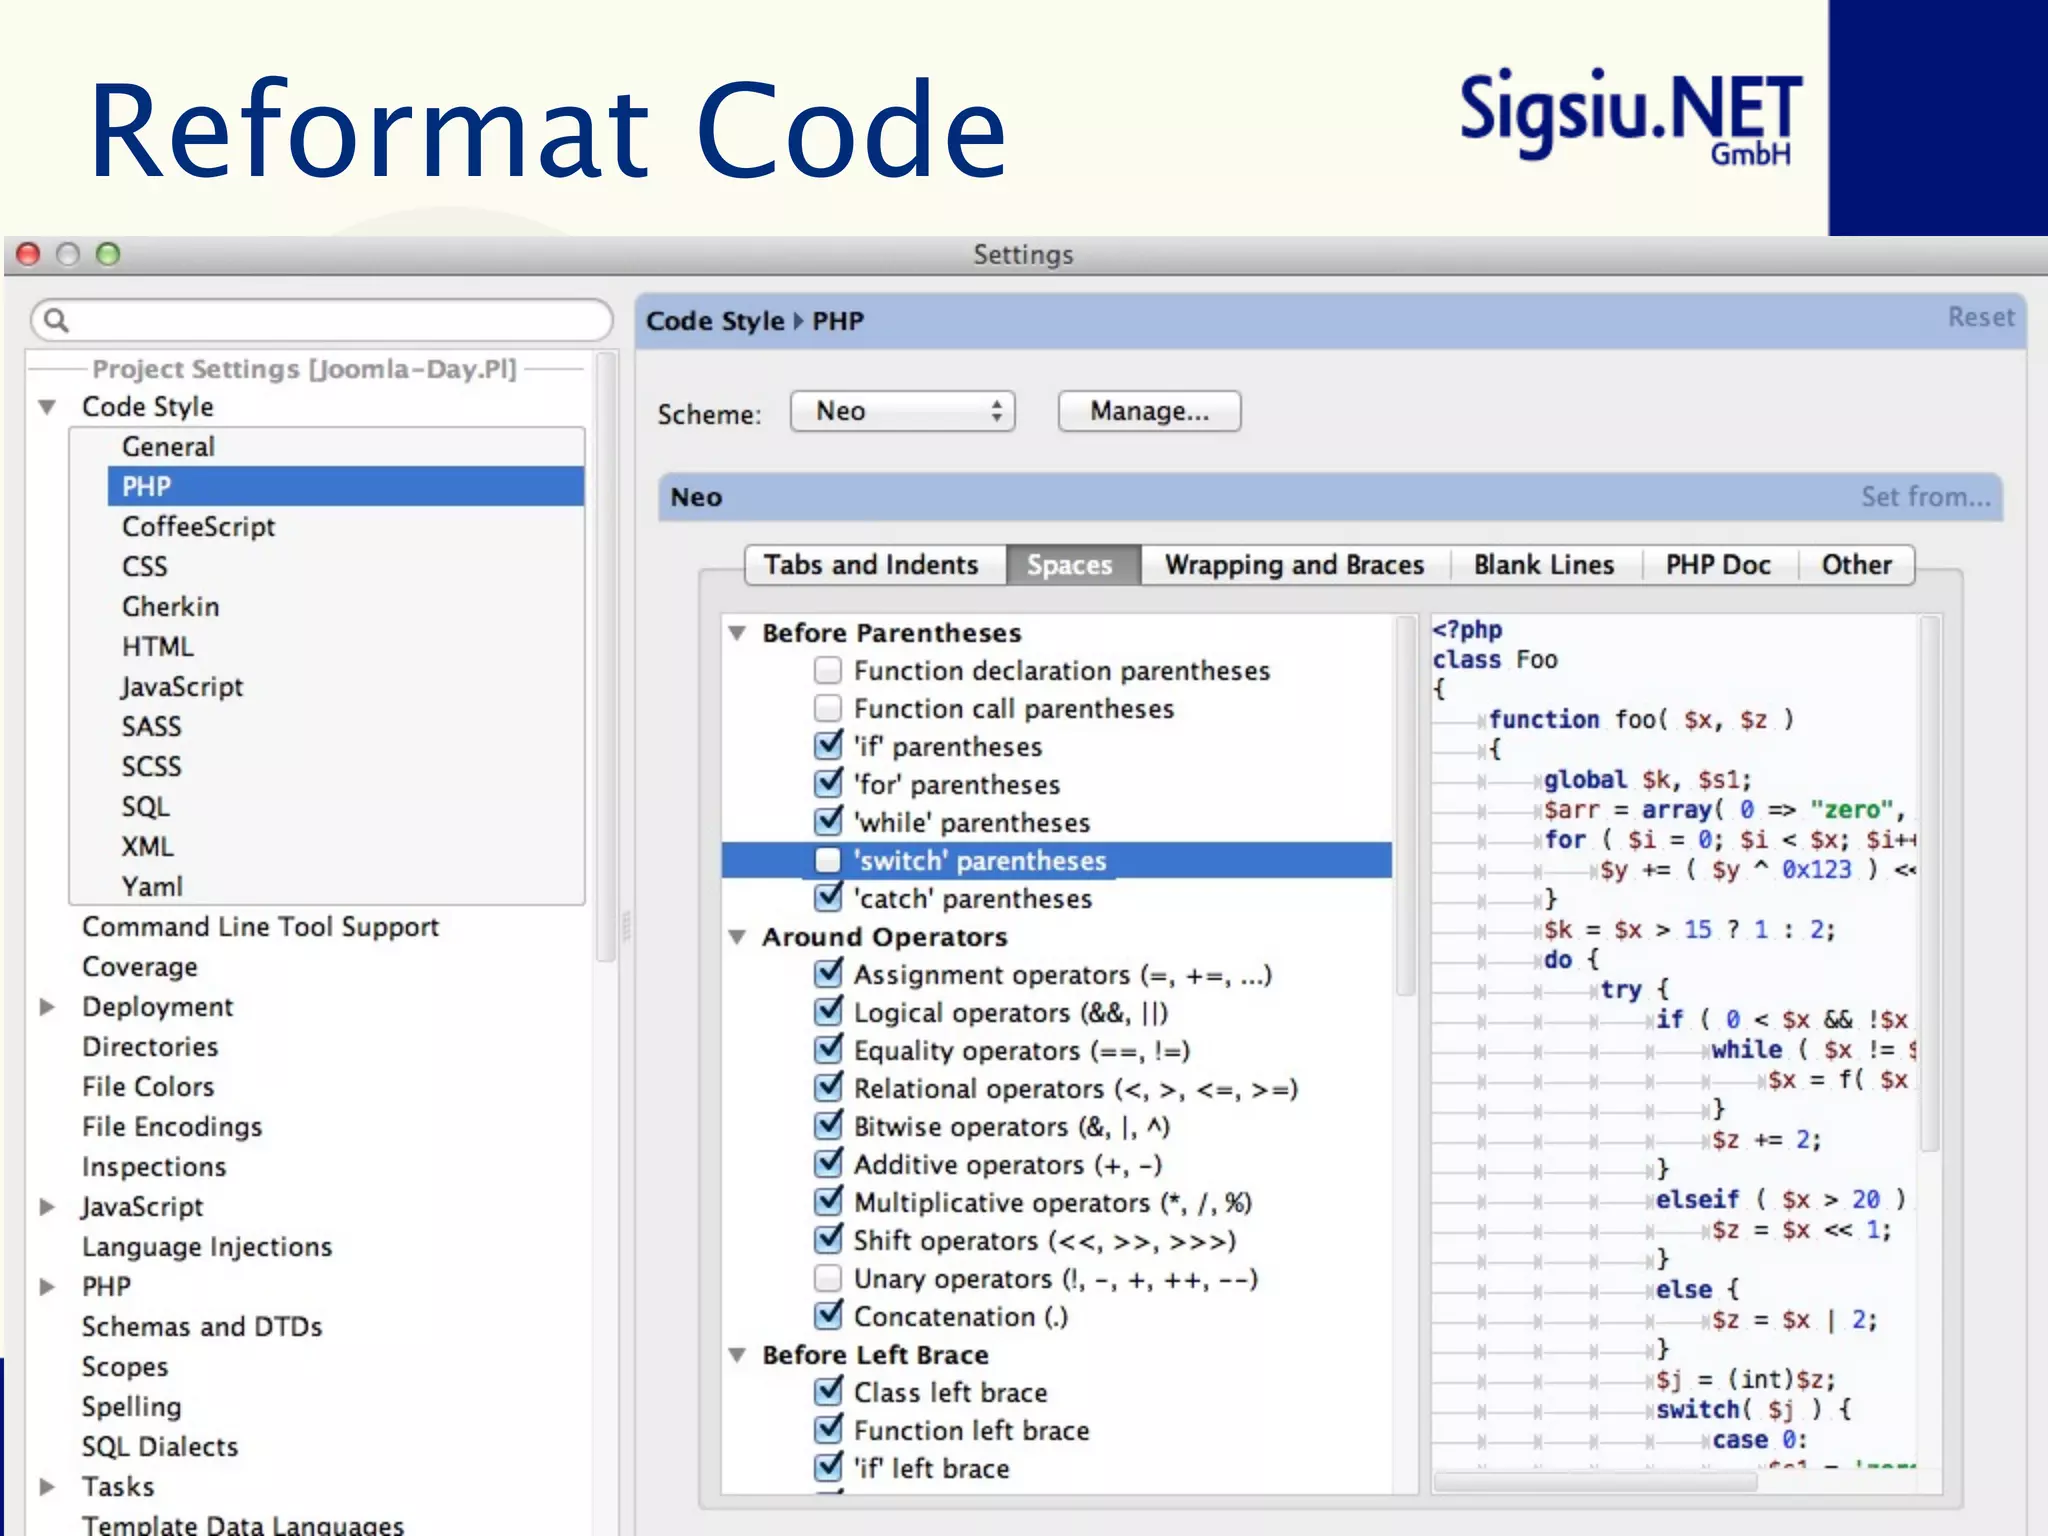Toggle Relational operators checkbox

click(828, 1088)
